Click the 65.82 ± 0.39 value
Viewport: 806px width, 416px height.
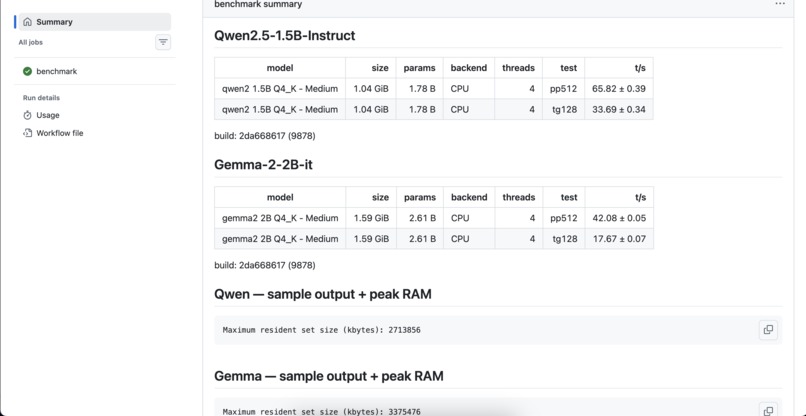coord(619,88)
